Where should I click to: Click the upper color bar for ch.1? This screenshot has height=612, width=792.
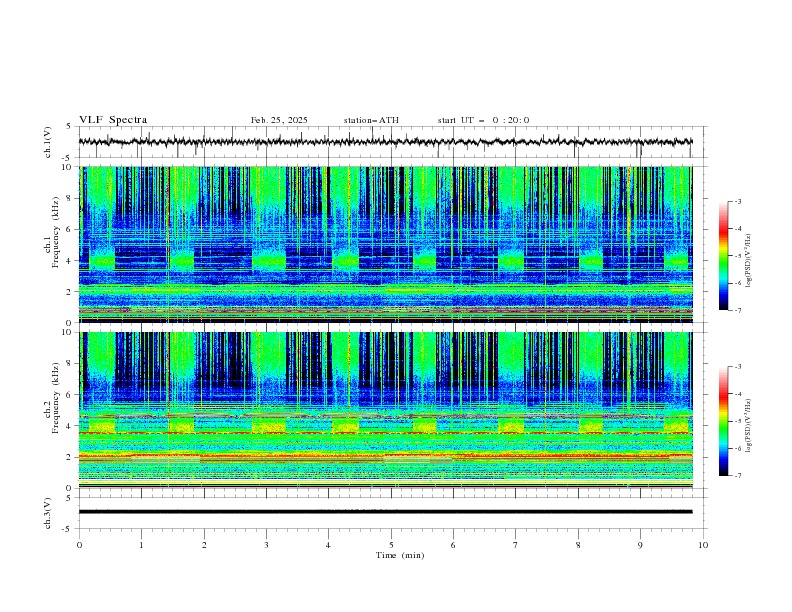[723, 255]
